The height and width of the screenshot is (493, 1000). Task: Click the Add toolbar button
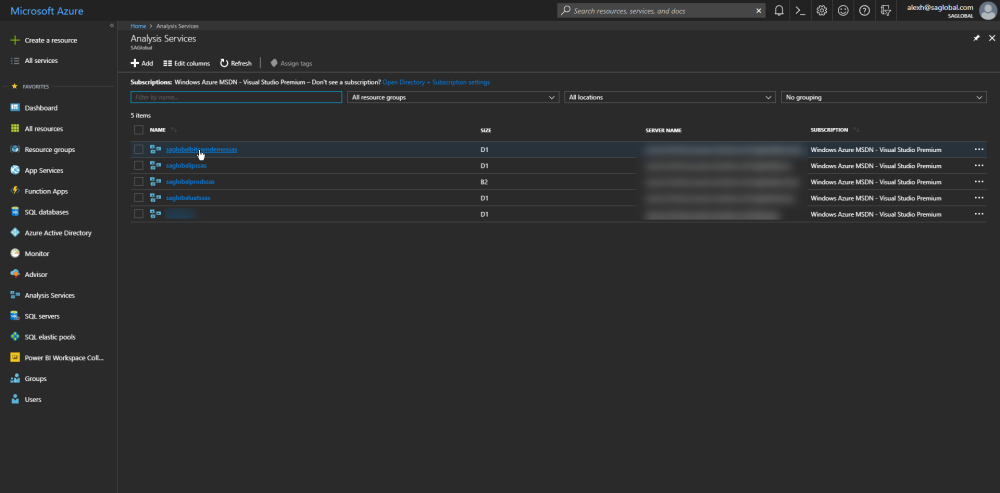142,63
